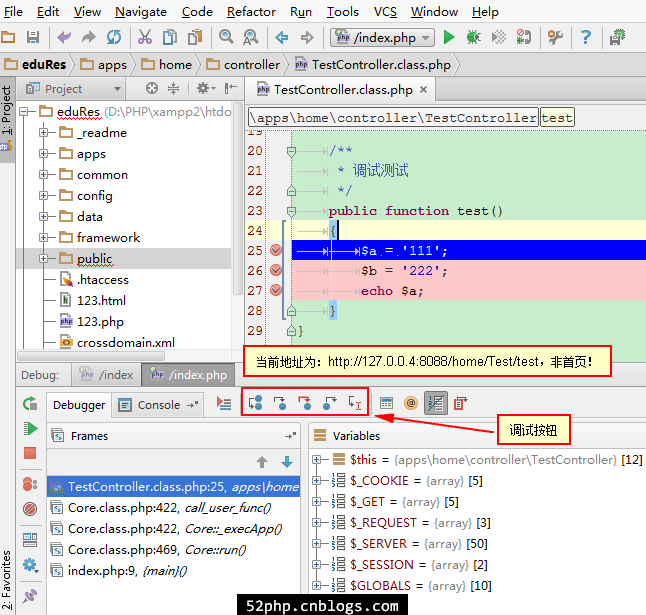646x615 pixels.
Task: Open the Project view dropdown
Action: 73,89
